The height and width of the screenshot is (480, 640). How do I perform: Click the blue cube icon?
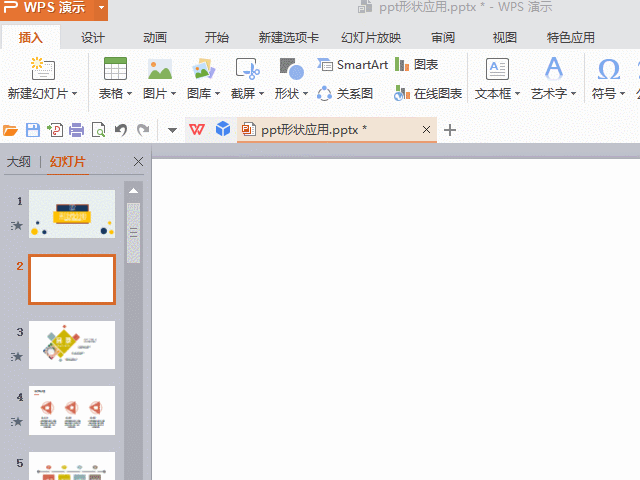[x=223, y=129]
